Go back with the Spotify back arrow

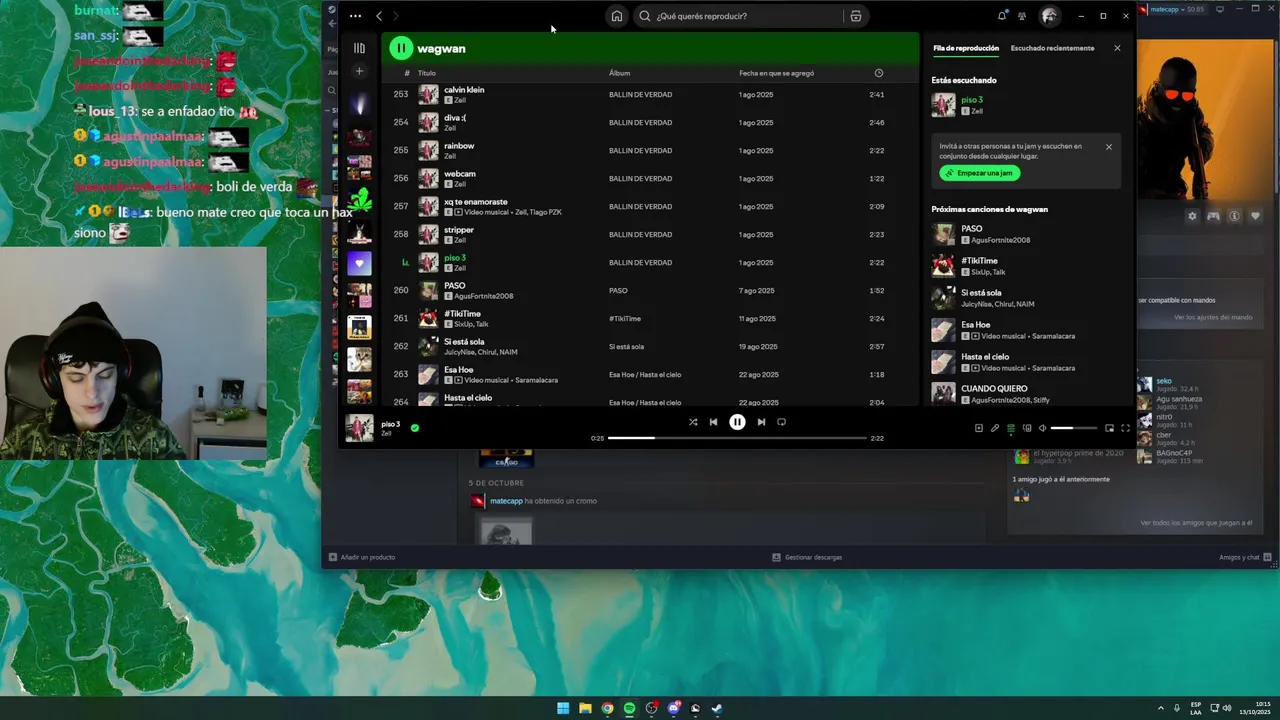[x=379, y=16]
